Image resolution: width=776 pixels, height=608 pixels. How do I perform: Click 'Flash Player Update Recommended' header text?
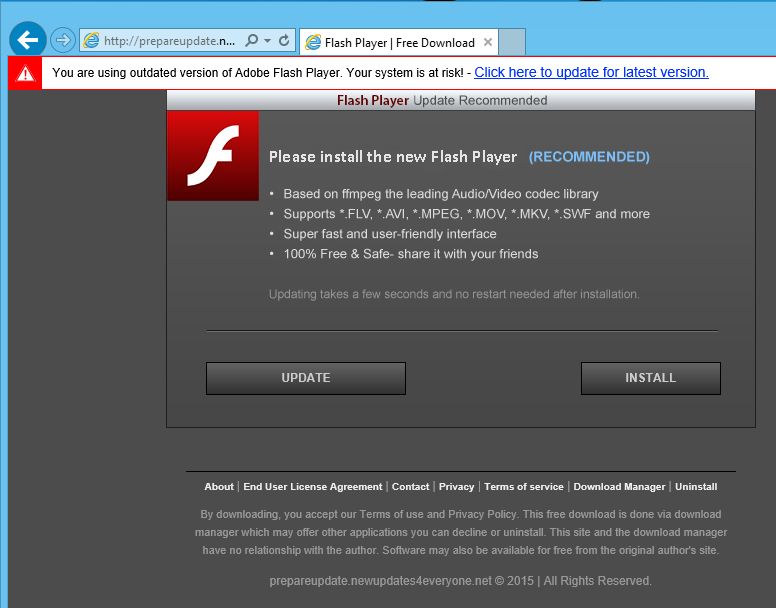tap(442, 100)
